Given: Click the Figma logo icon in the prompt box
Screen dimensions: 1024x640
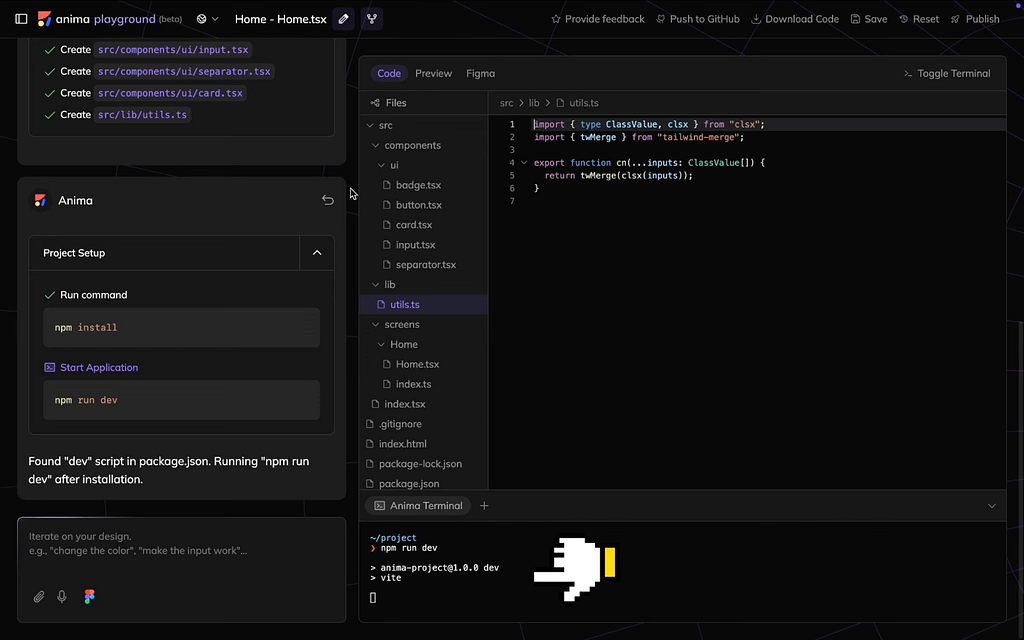Looking at the screenshot, I should (x=89, y=596).
